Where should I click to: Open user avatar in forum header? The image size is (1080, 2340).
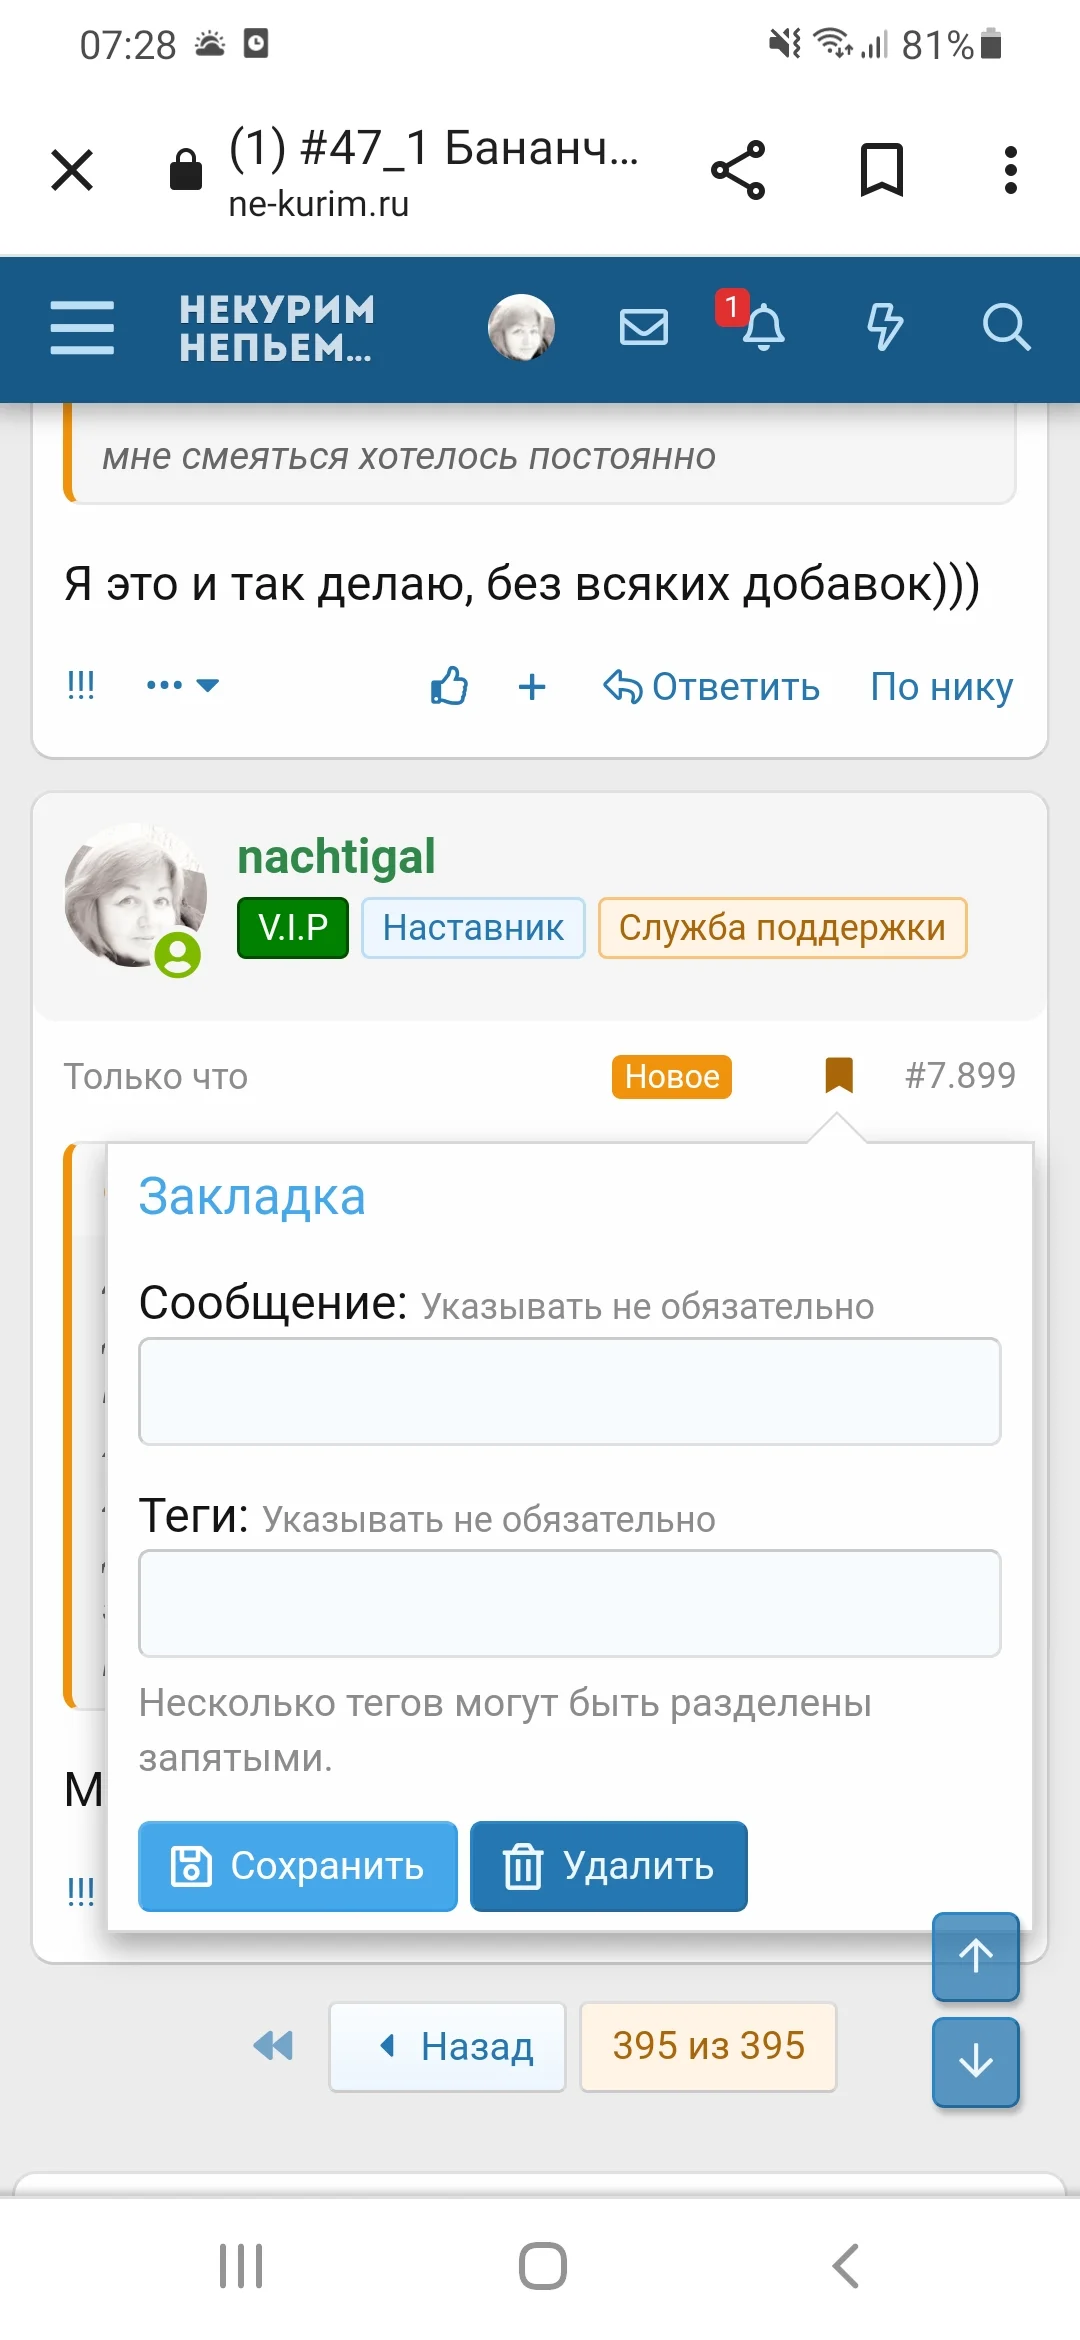[521, 327]
